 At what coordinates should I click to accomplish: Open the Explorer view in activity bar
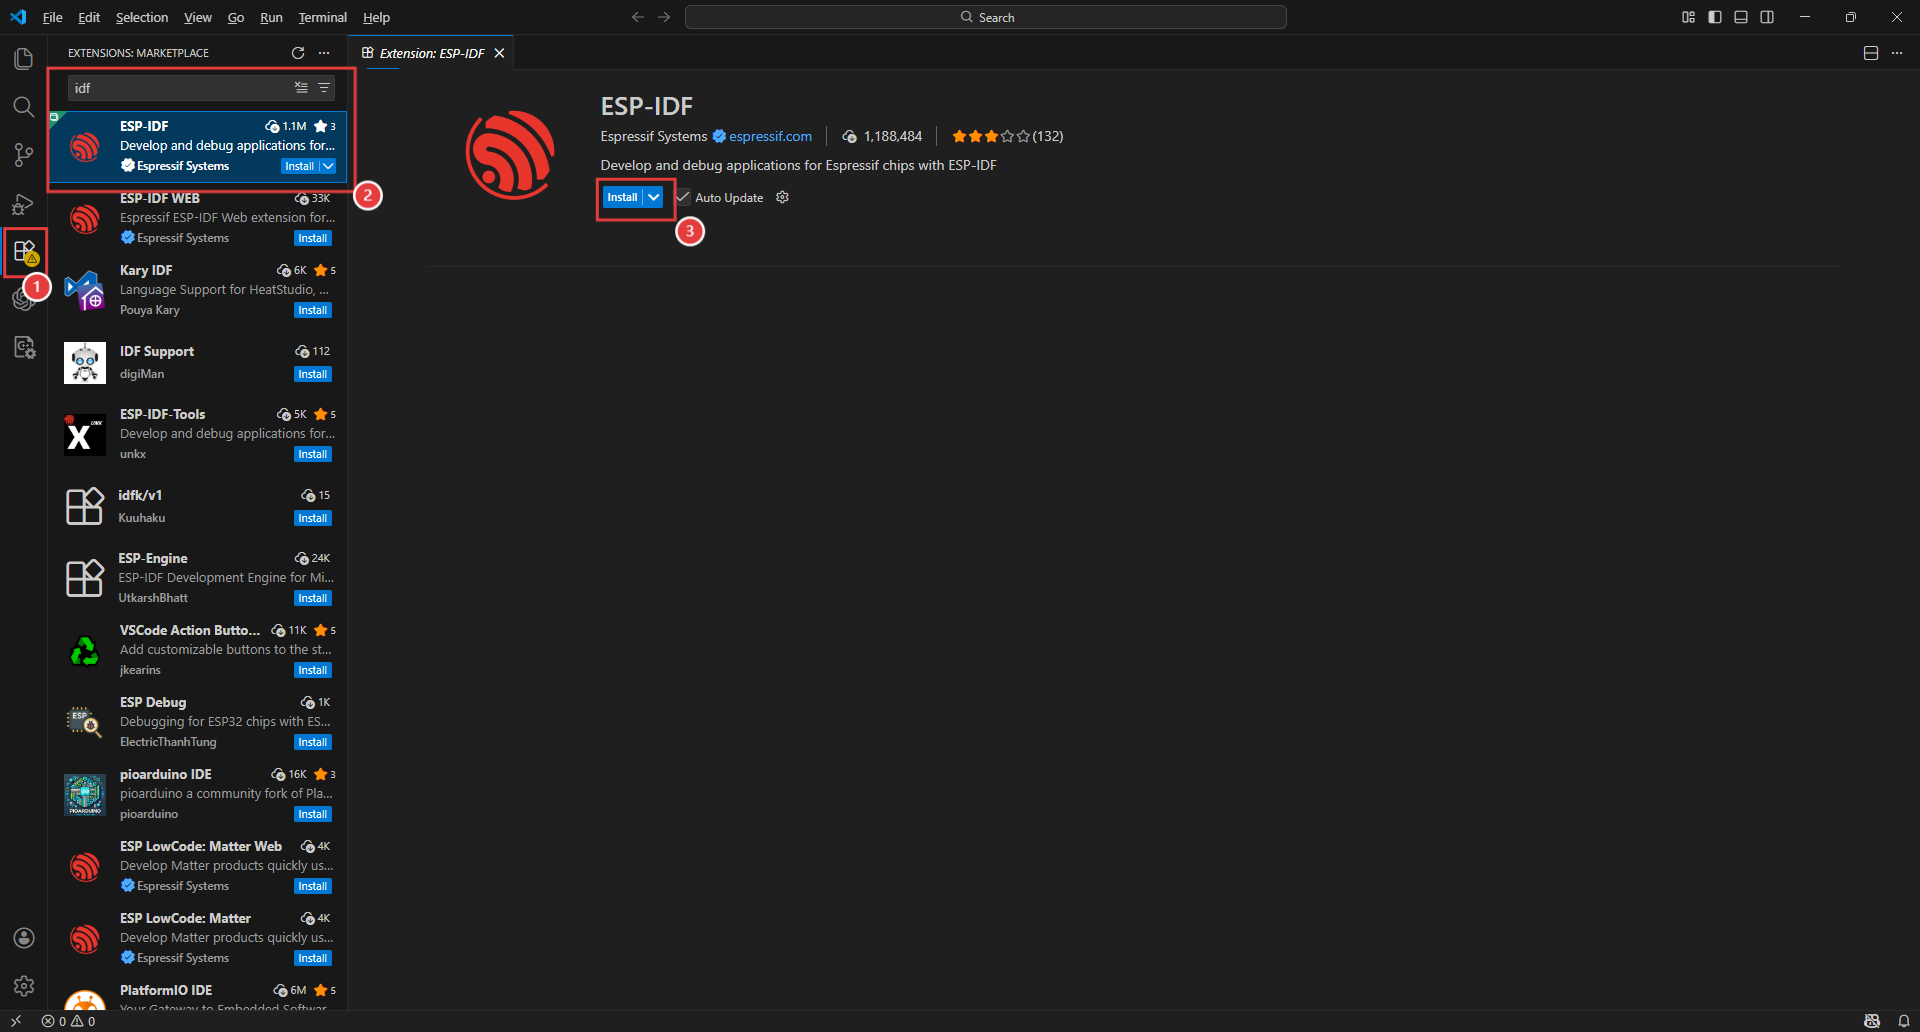tap(24, 59)
